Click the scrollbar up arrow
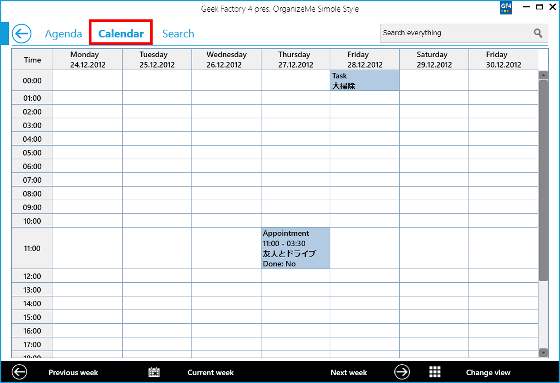 tap(543, 75)
